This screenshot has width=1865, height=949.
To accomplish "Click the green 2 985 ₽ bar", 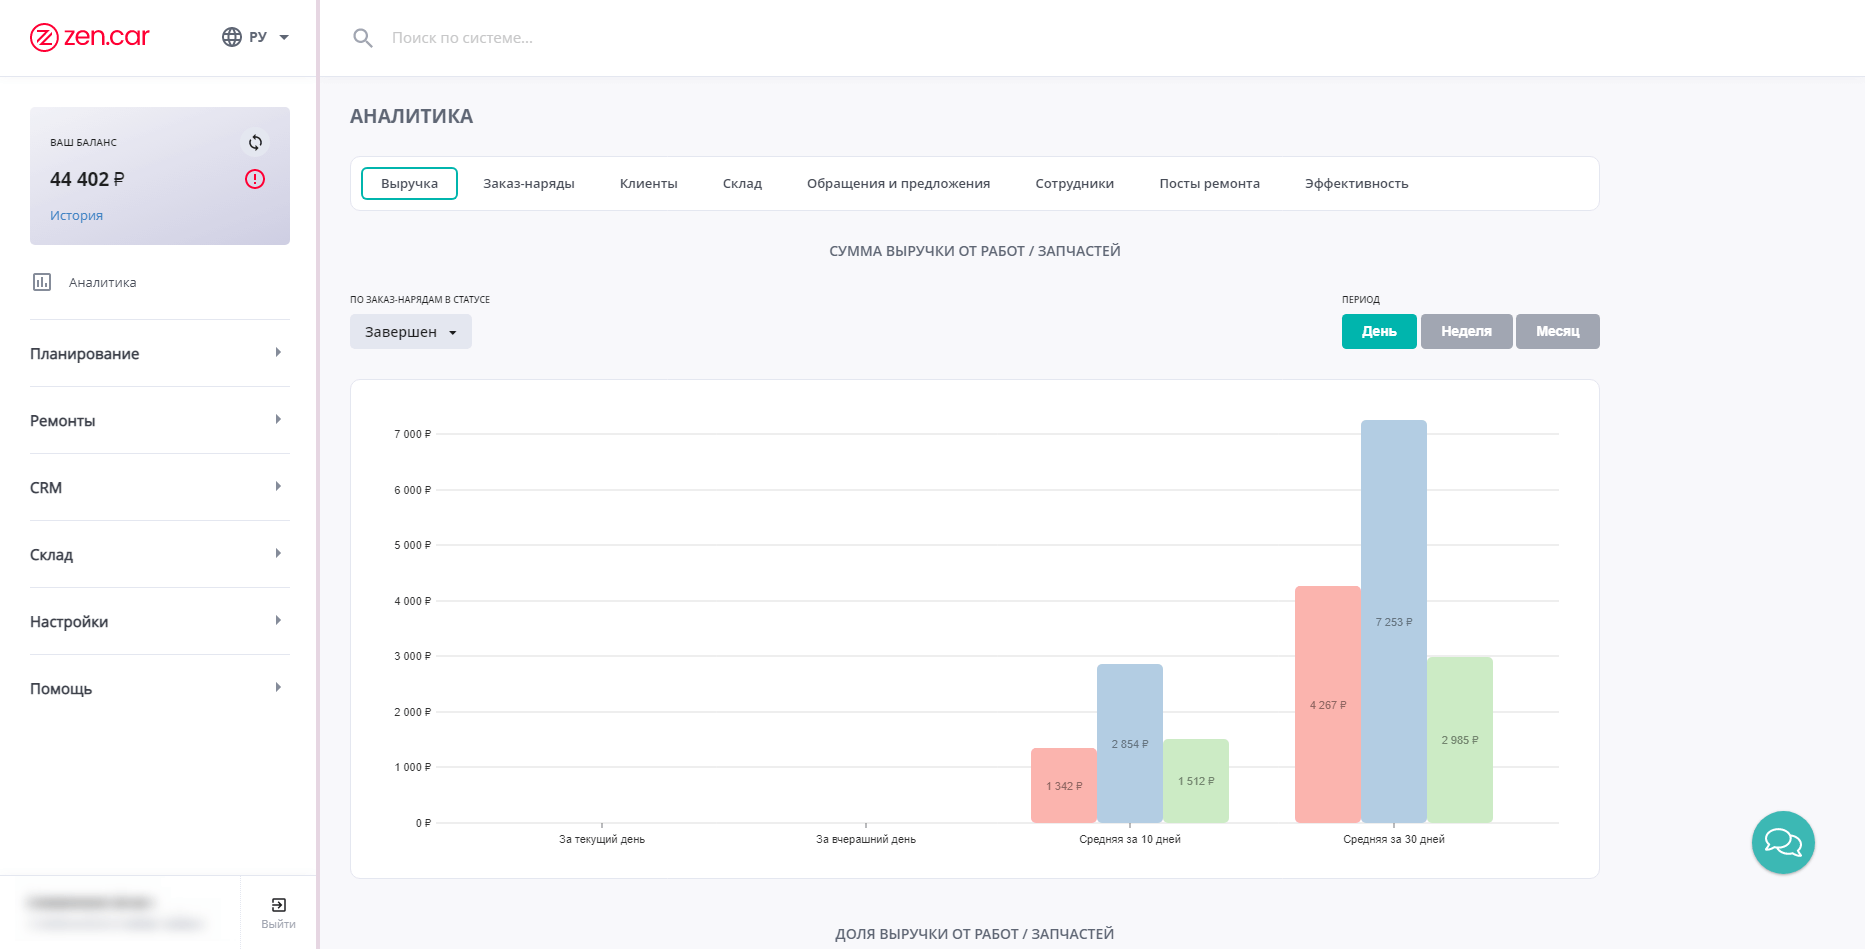I will (1460, 740).
